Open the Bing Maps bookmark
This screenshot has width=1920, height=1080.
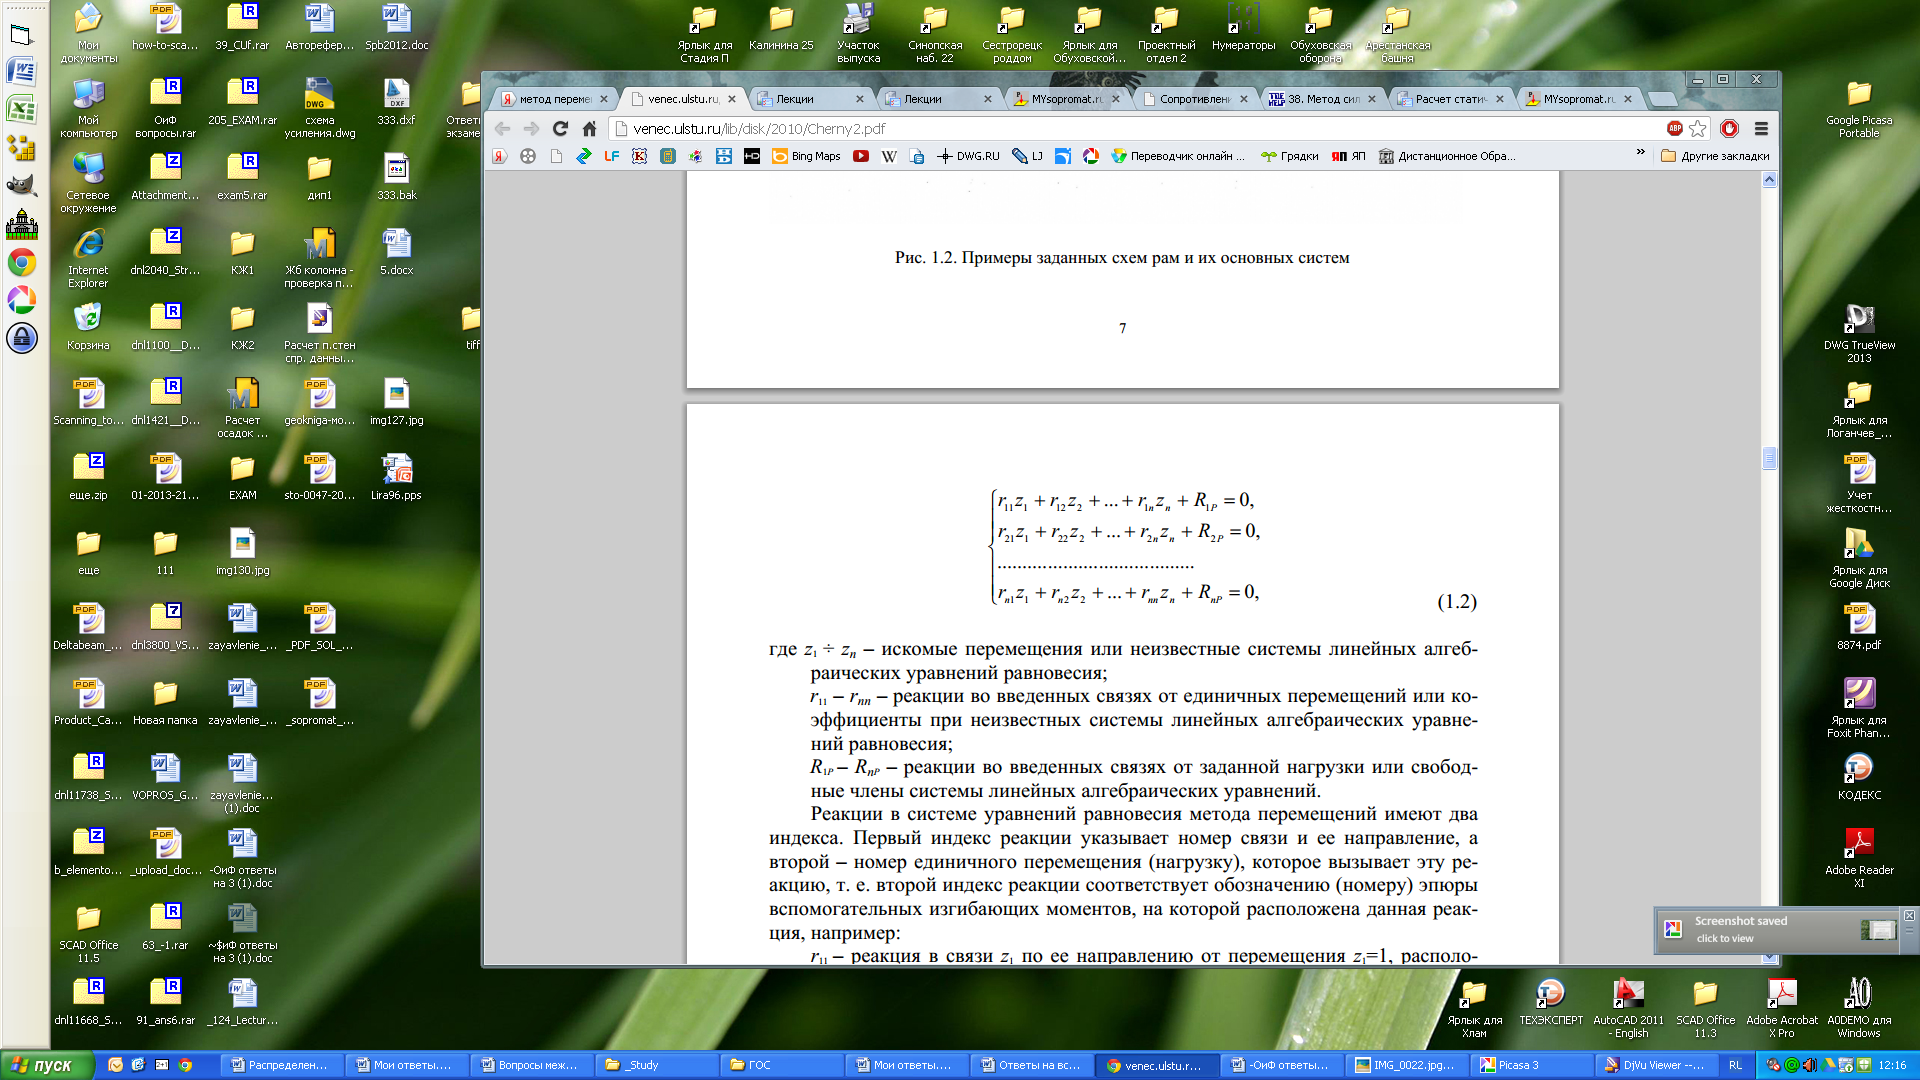point(806,156)
